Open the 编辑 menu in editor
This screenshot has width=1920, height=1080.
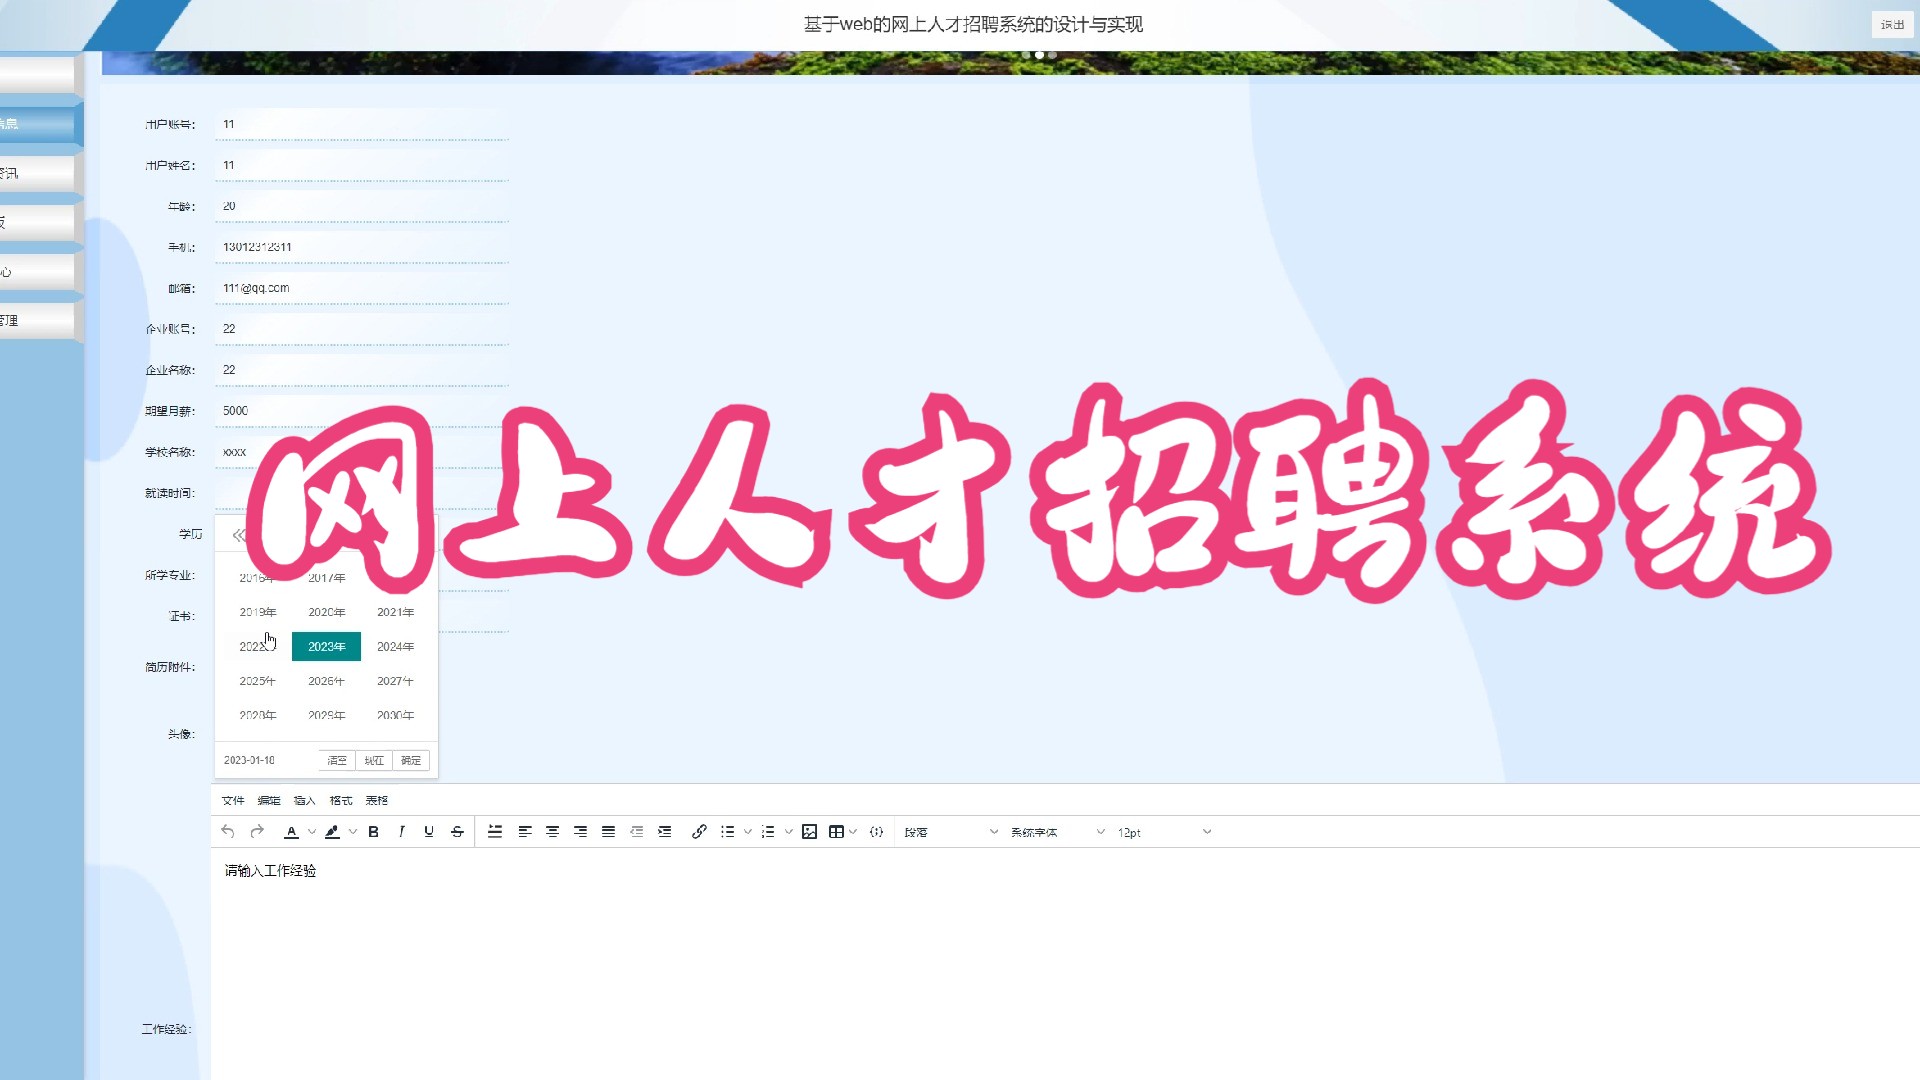click(x=269, y=800)
